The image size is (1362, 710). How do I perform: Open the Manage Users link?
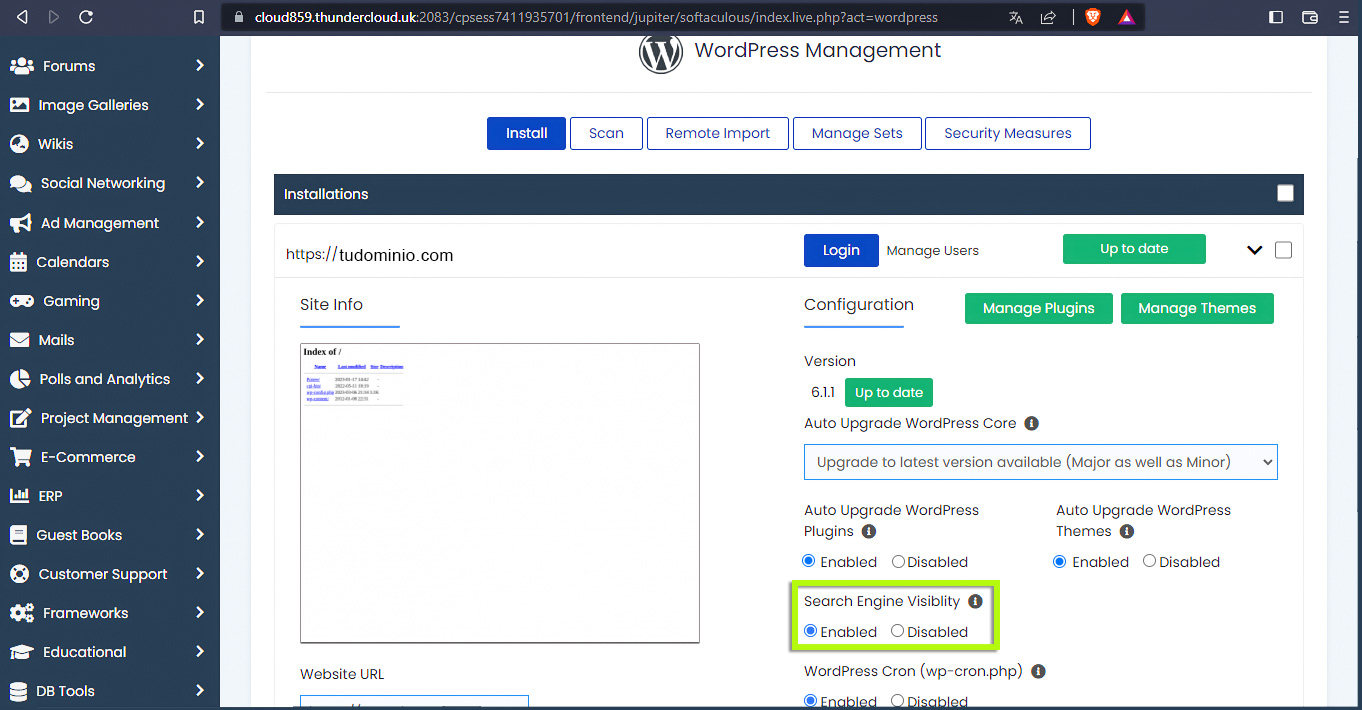pos(933,251)
